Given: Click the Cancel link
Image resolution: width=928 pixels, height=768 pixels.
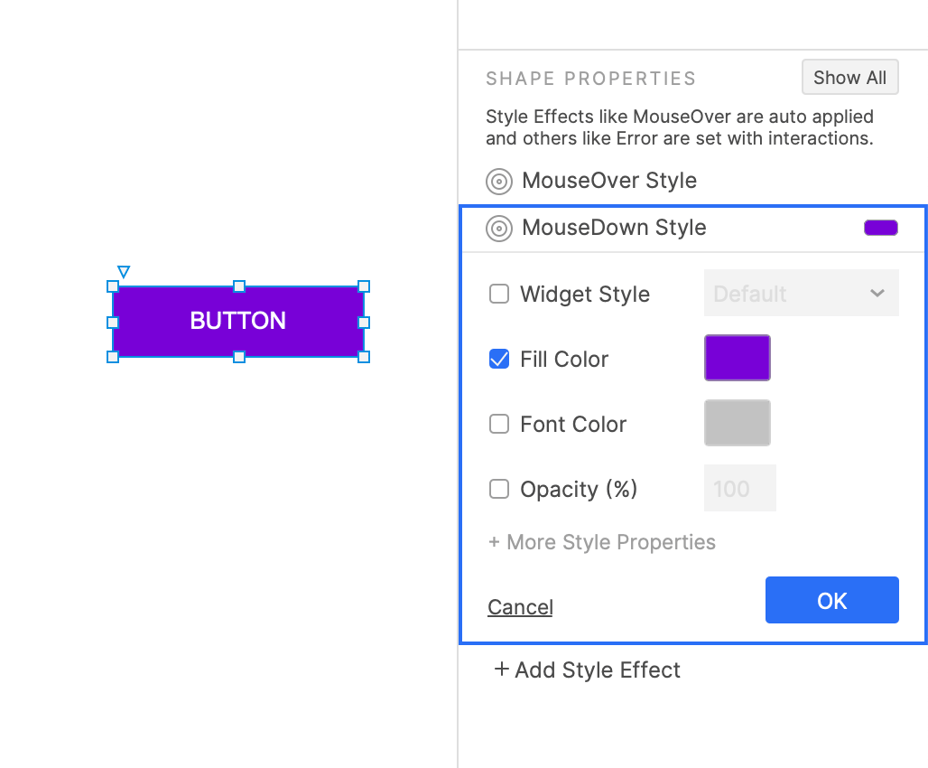Looking at the screenshot, I should (520, 607).
